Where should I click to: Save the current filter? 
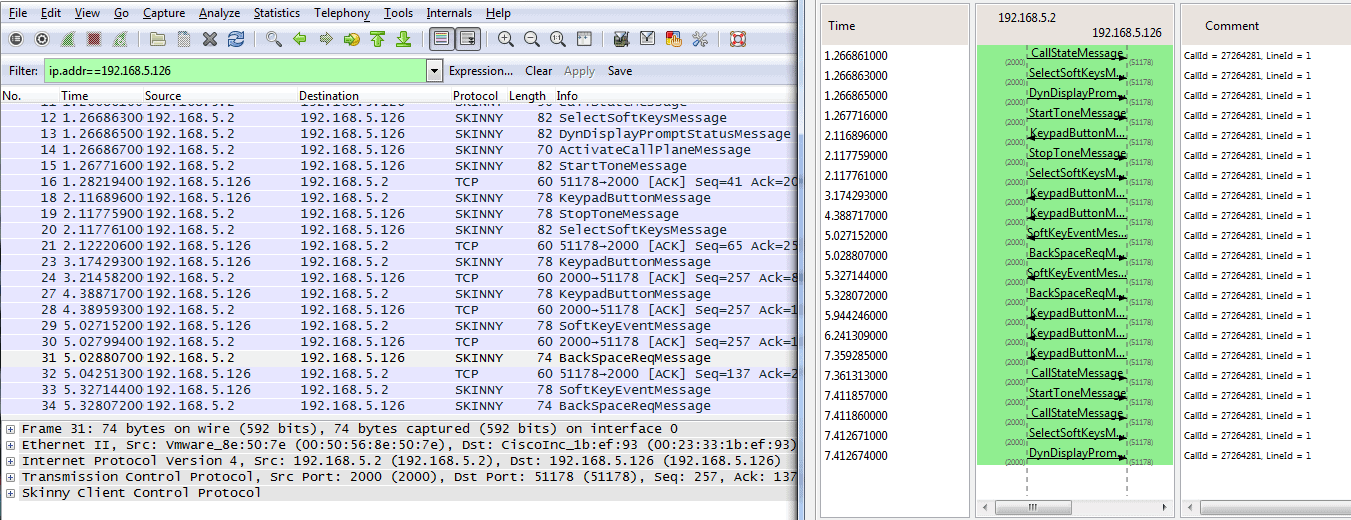tap(620, 71)
